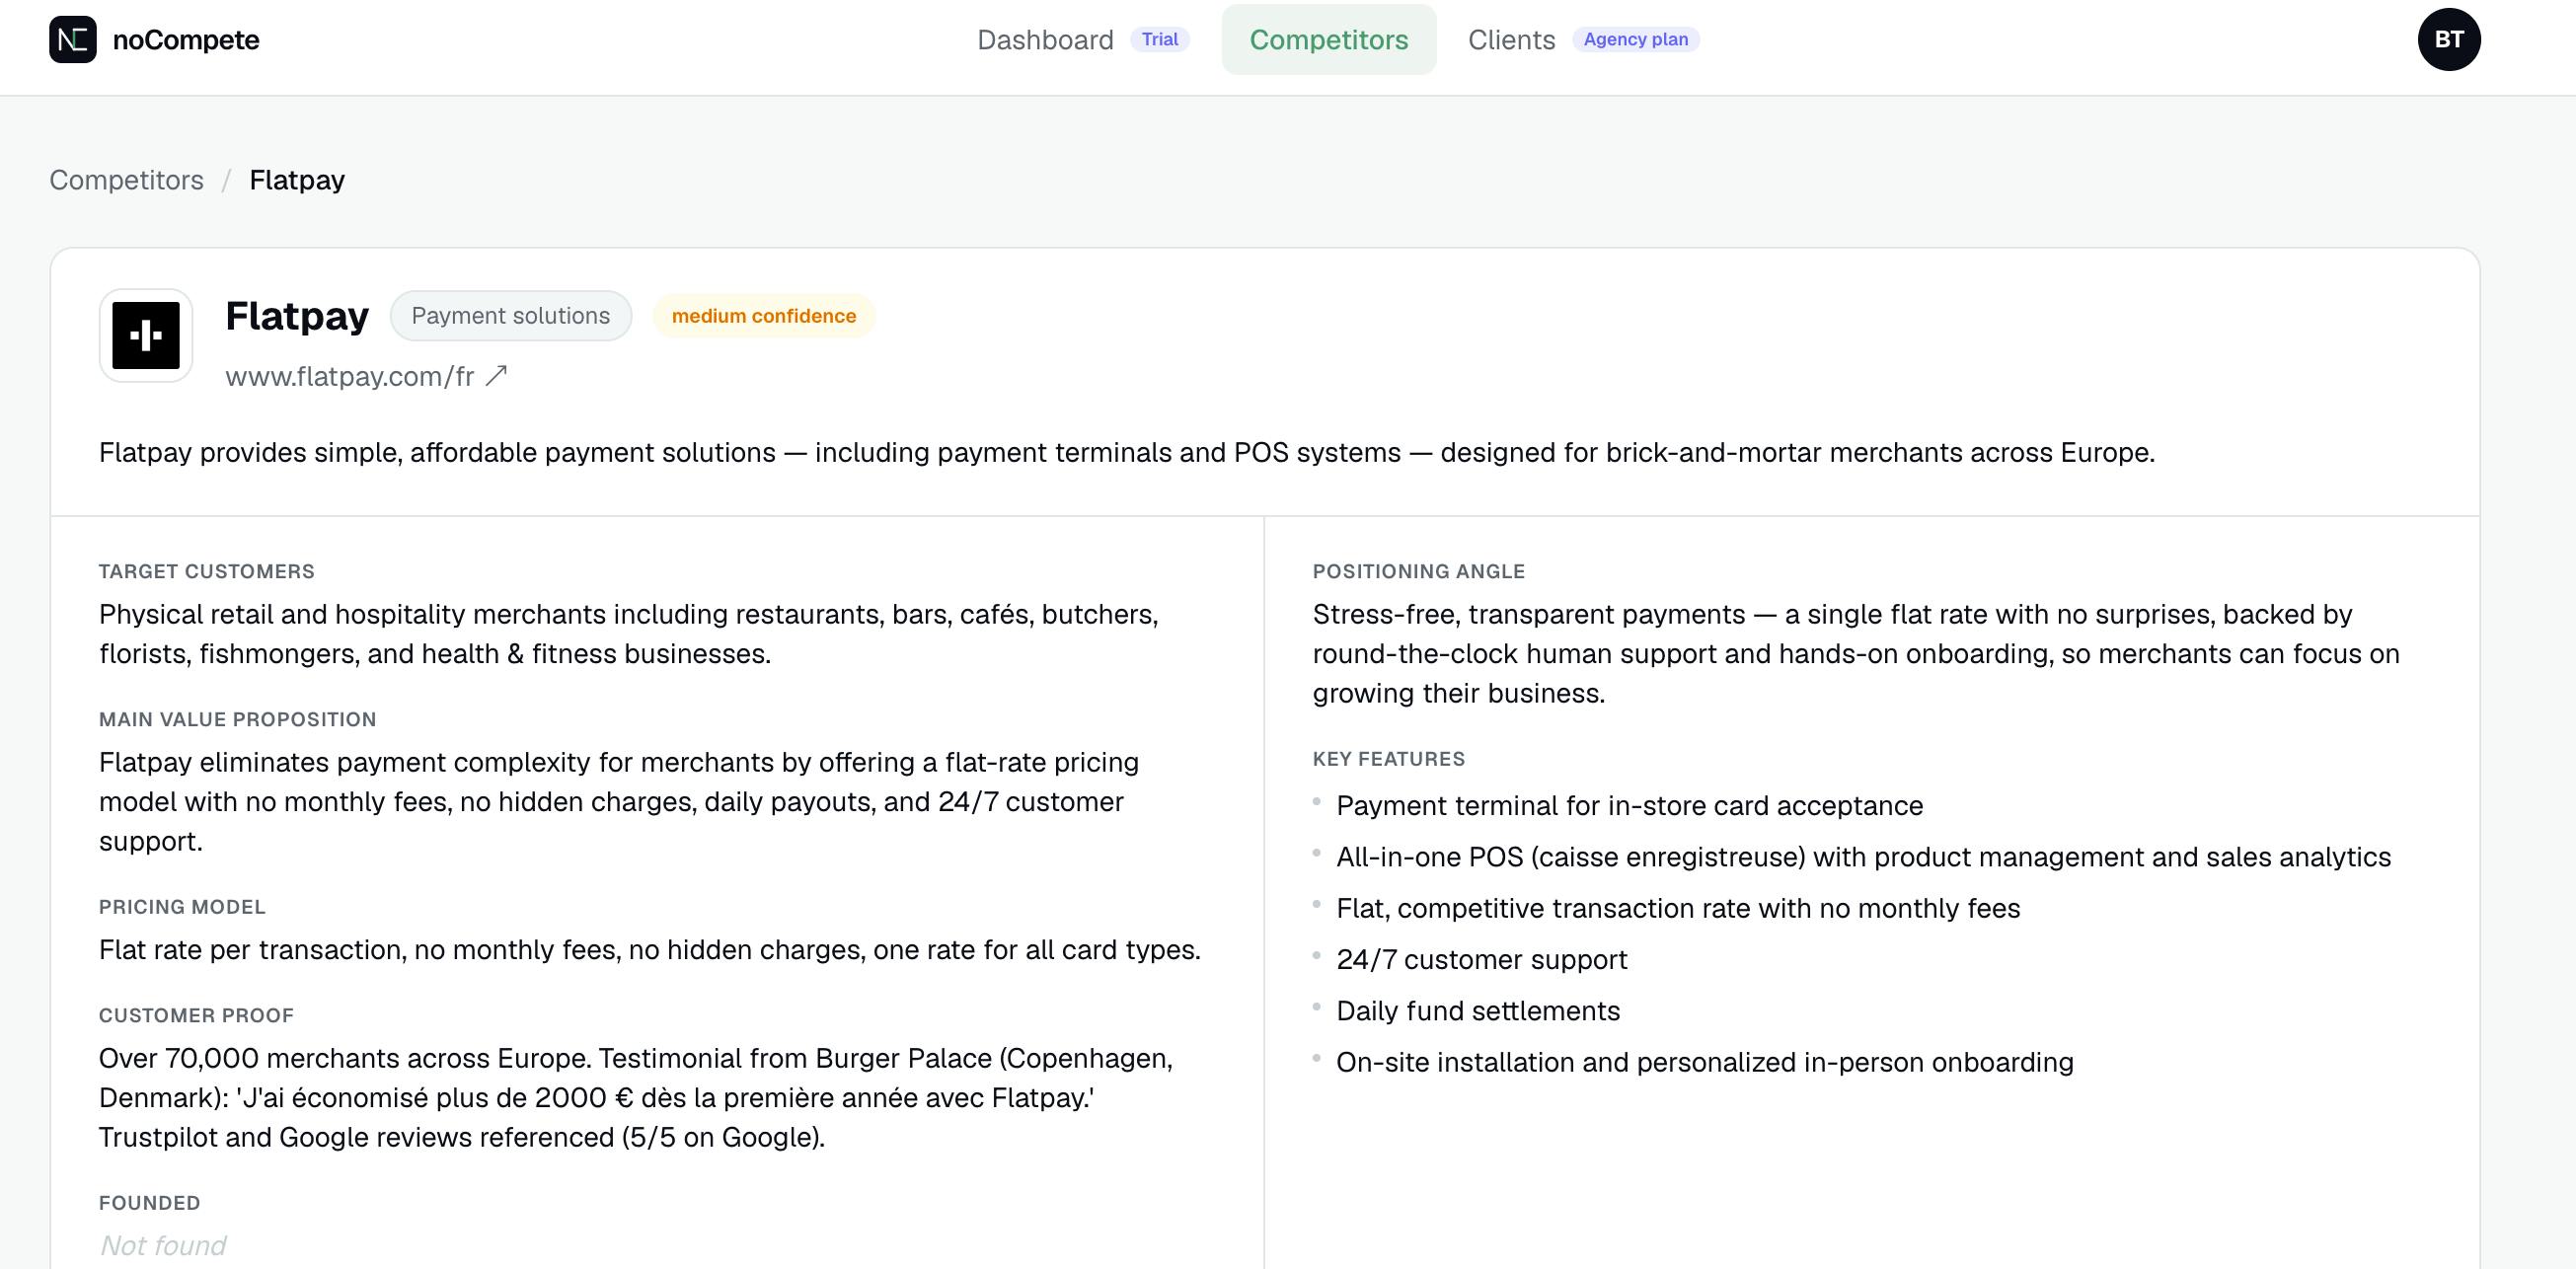2576x1269 pixels.
Task: Select the MAIN VALUE PROPOSITION label
Action: pos(238,720)
